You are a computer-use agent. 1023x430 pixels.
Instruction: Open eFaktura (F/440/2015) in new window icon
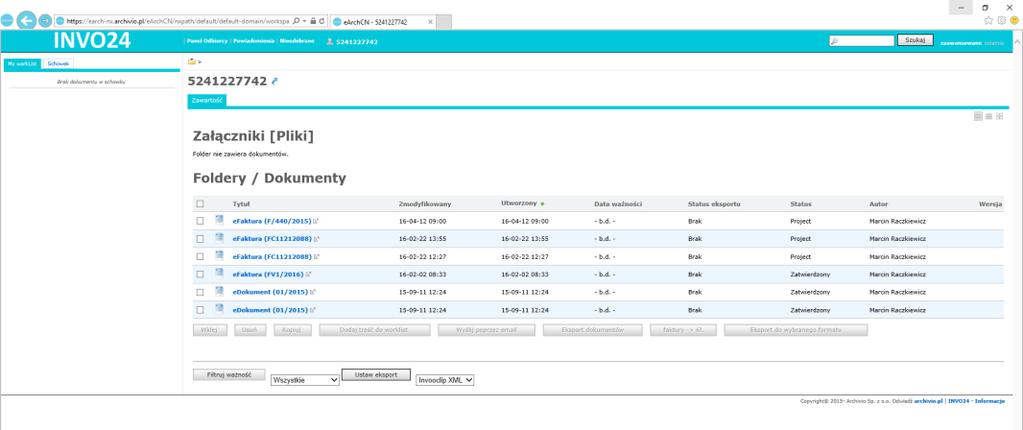click(x=316, y=221)
